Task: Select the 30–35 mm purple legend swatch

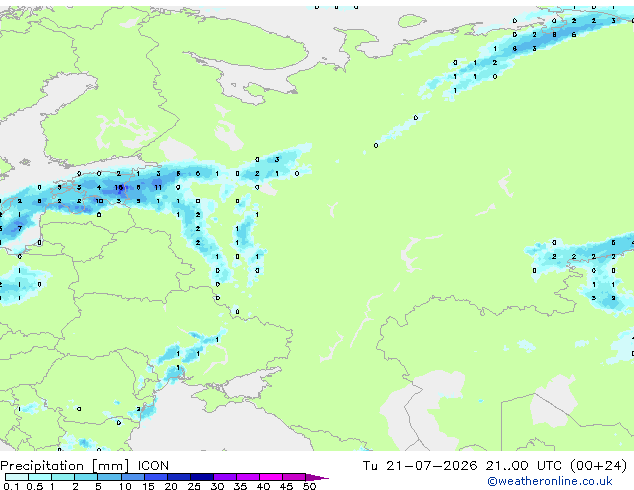Action: point(225,477)
